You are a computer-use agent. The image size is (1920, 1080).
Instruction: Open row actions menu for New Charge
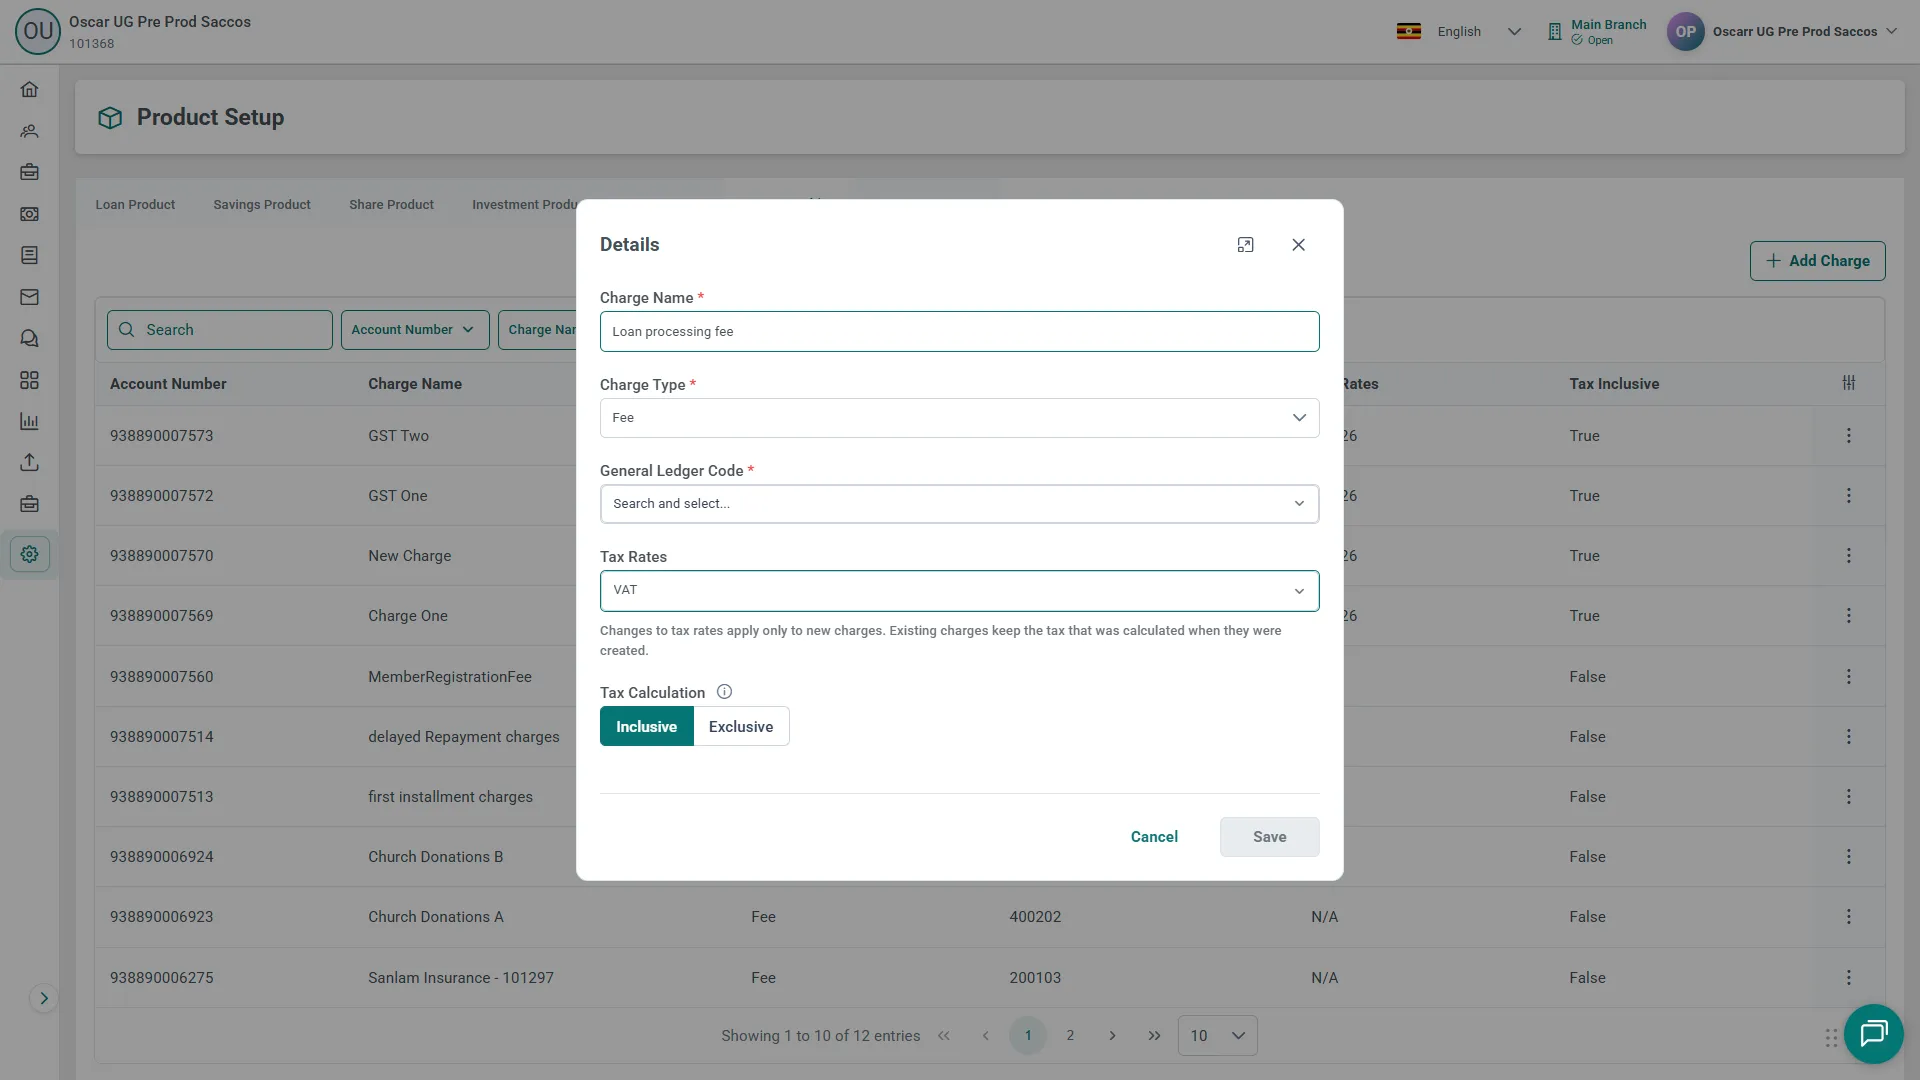[1848, 556]
